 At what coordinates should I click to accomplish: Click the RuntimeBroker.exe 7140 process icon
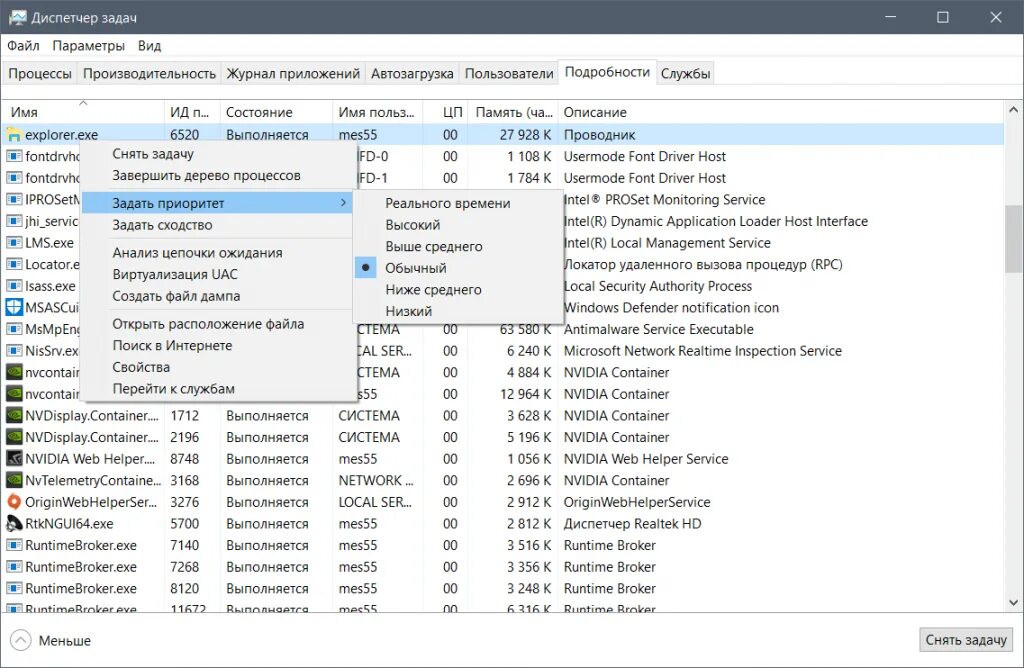[x=14, y=546]
